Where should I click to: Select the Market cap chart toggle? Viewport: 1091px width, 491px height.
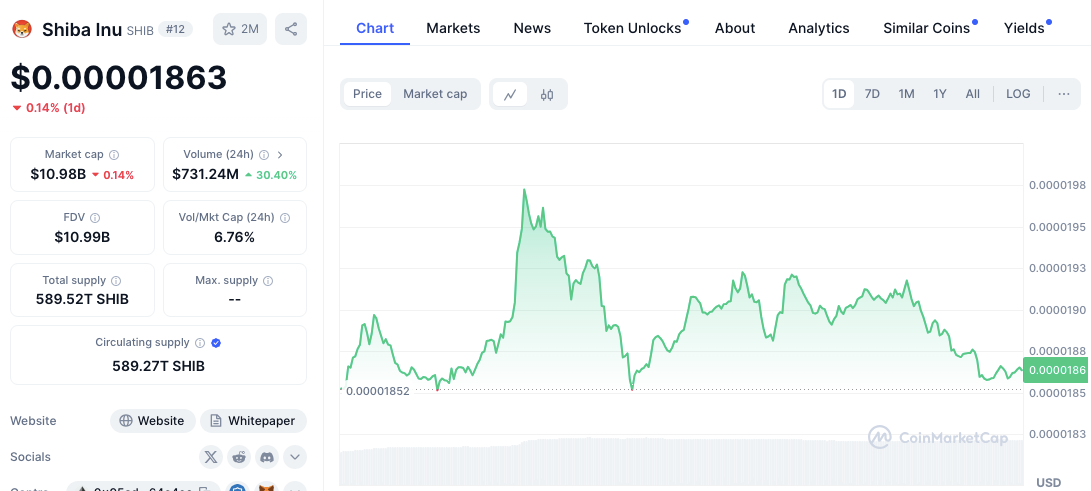435,94
